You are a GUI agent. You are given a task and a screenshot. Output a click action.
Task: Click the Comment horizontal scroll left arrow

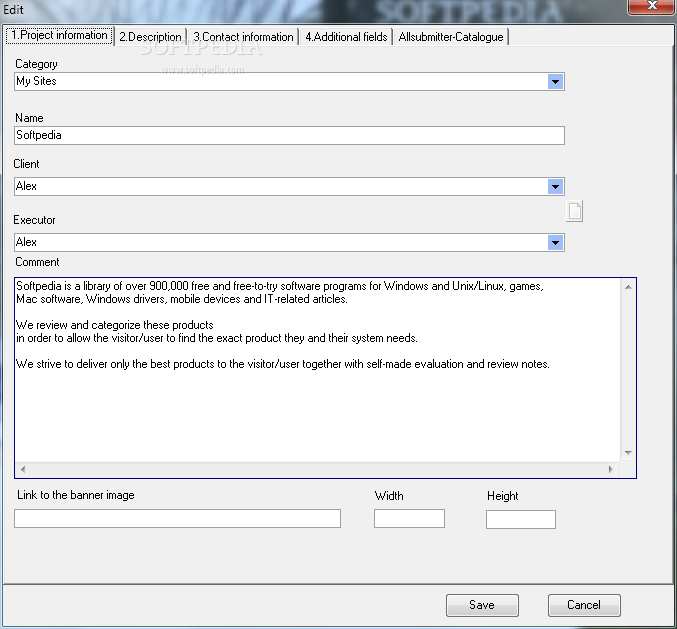click(23, 469)
